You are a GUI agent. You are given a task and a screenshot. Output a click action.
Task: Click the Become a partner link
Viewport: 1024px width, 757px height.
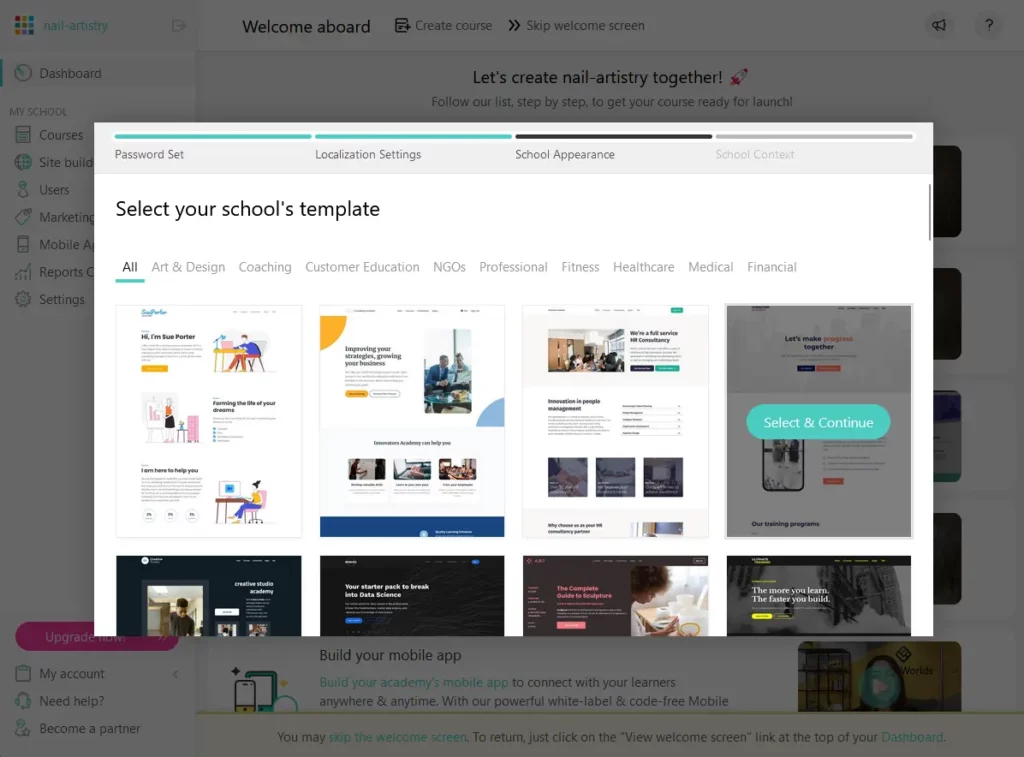tap(88, 728)
